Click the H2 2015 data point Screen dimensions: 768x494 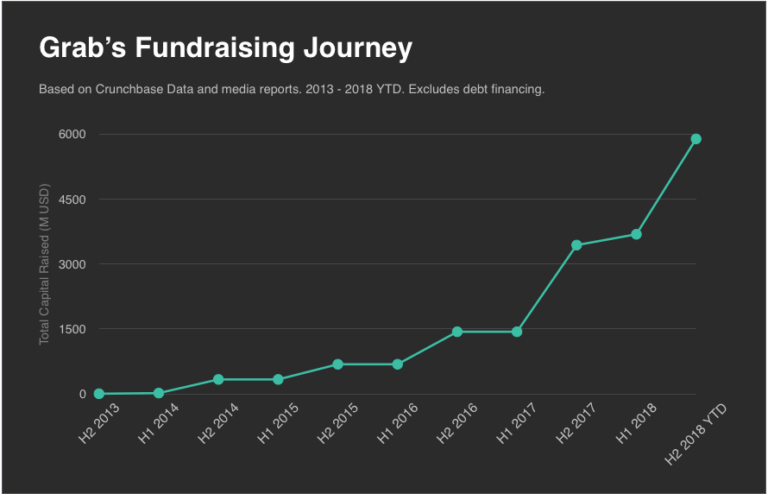tap(338, 364)
